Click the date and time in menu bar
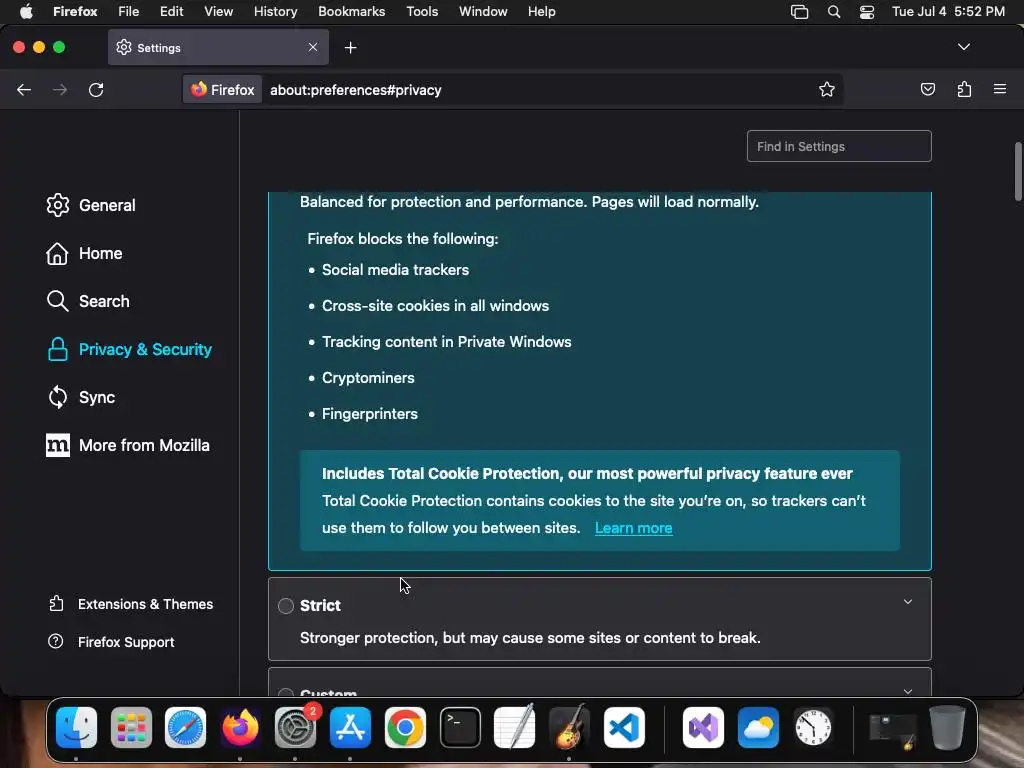 pyautogui.click(x=948, y=12)
